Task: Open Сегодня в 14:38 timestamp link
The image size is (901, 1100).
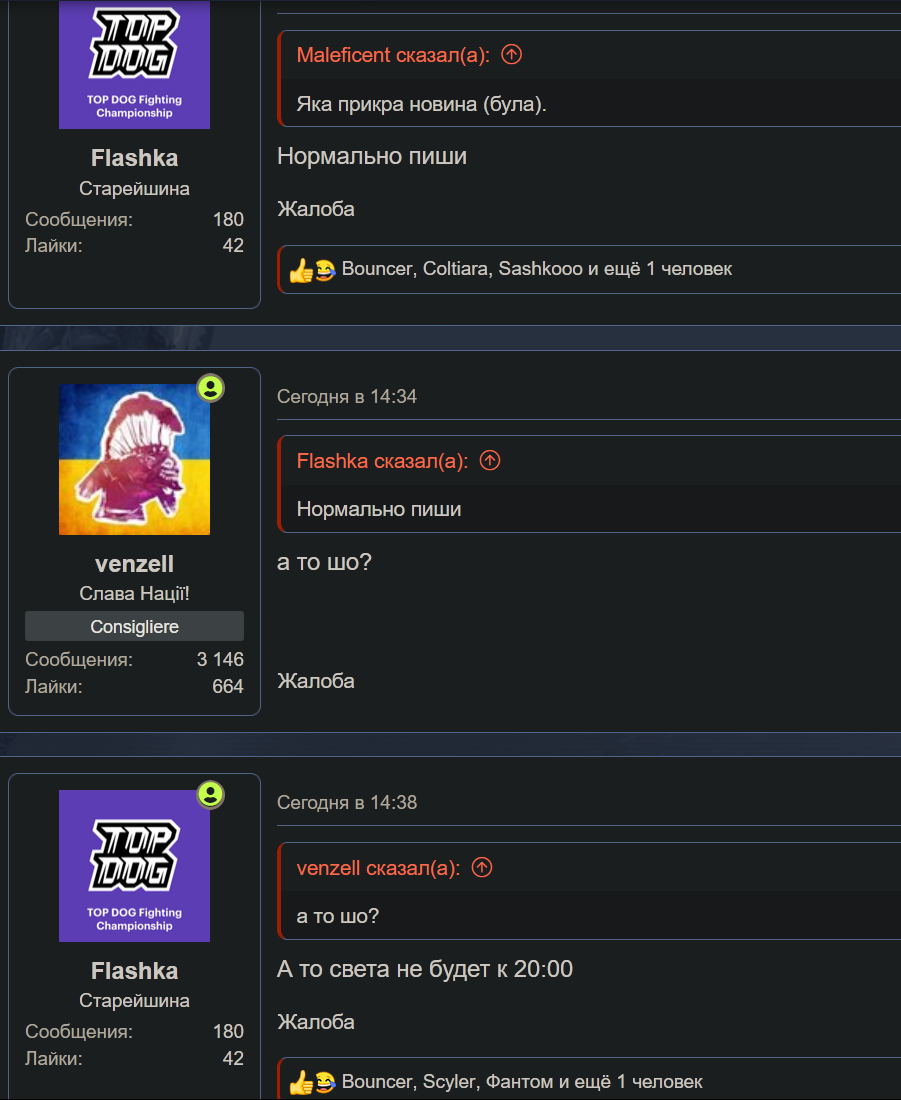Action: (x=347, y=802)
